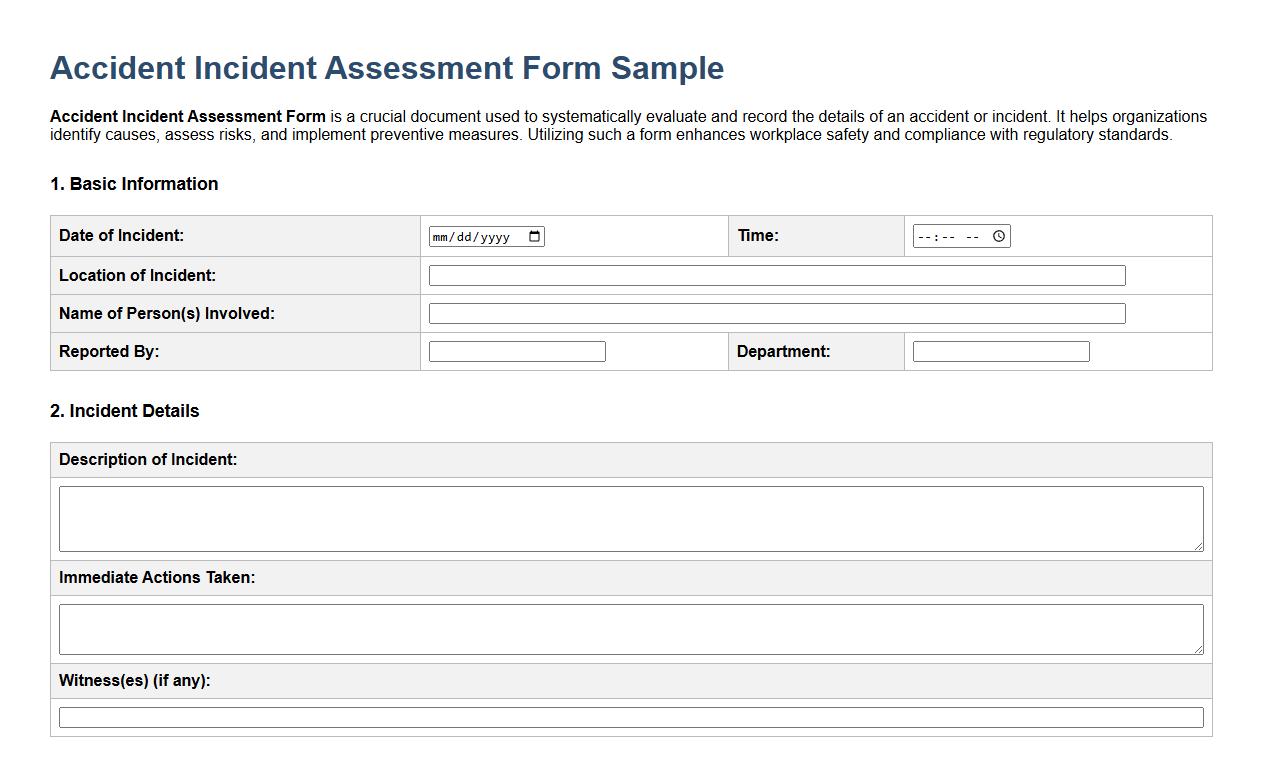Click the Department input field
Viewport: 1263px width, 770px height.
click(999, 350)
